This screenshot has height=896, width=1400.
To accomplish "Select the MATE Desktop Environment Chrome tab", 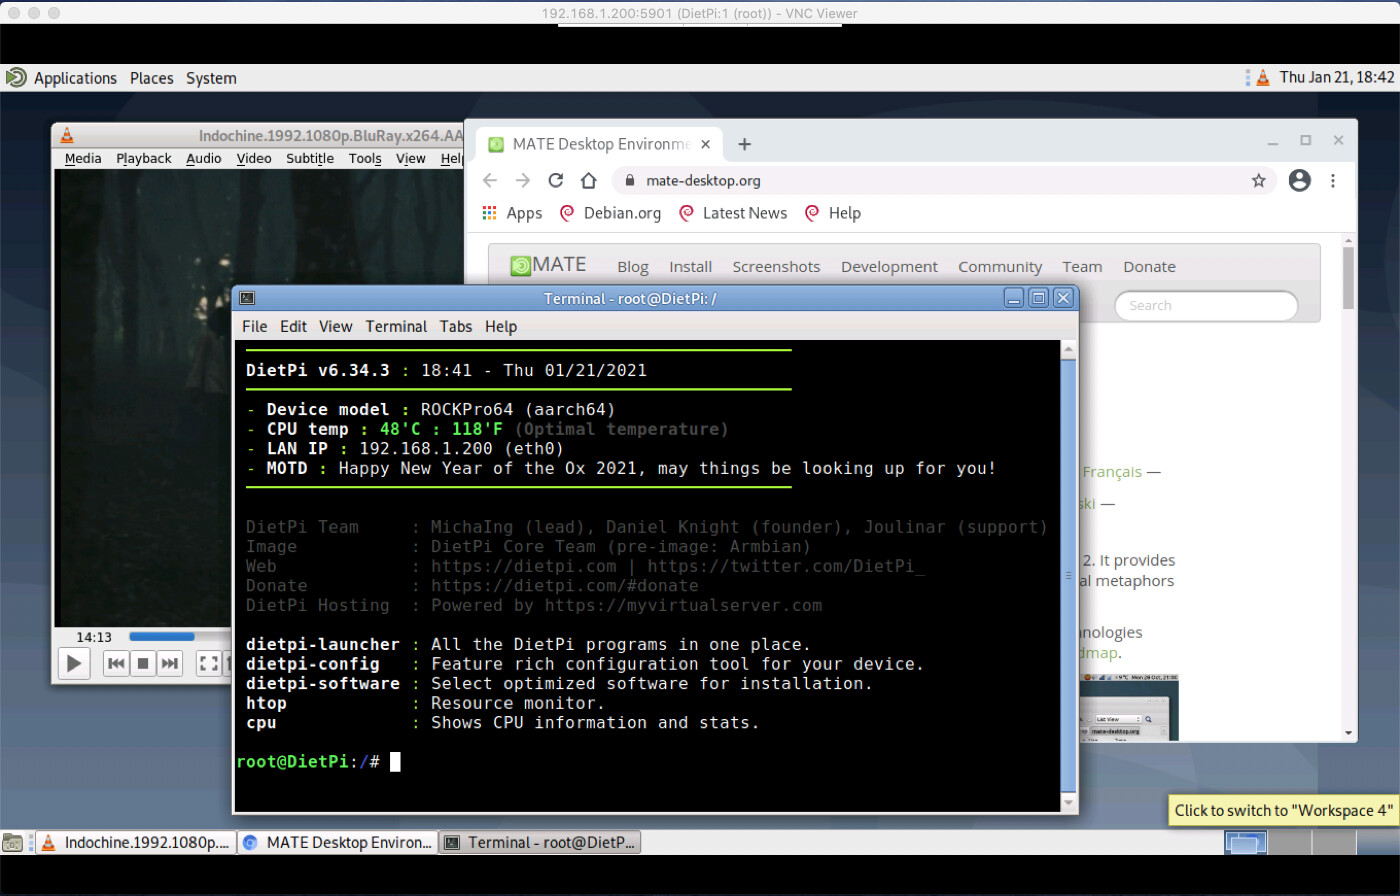I will 598,144.
